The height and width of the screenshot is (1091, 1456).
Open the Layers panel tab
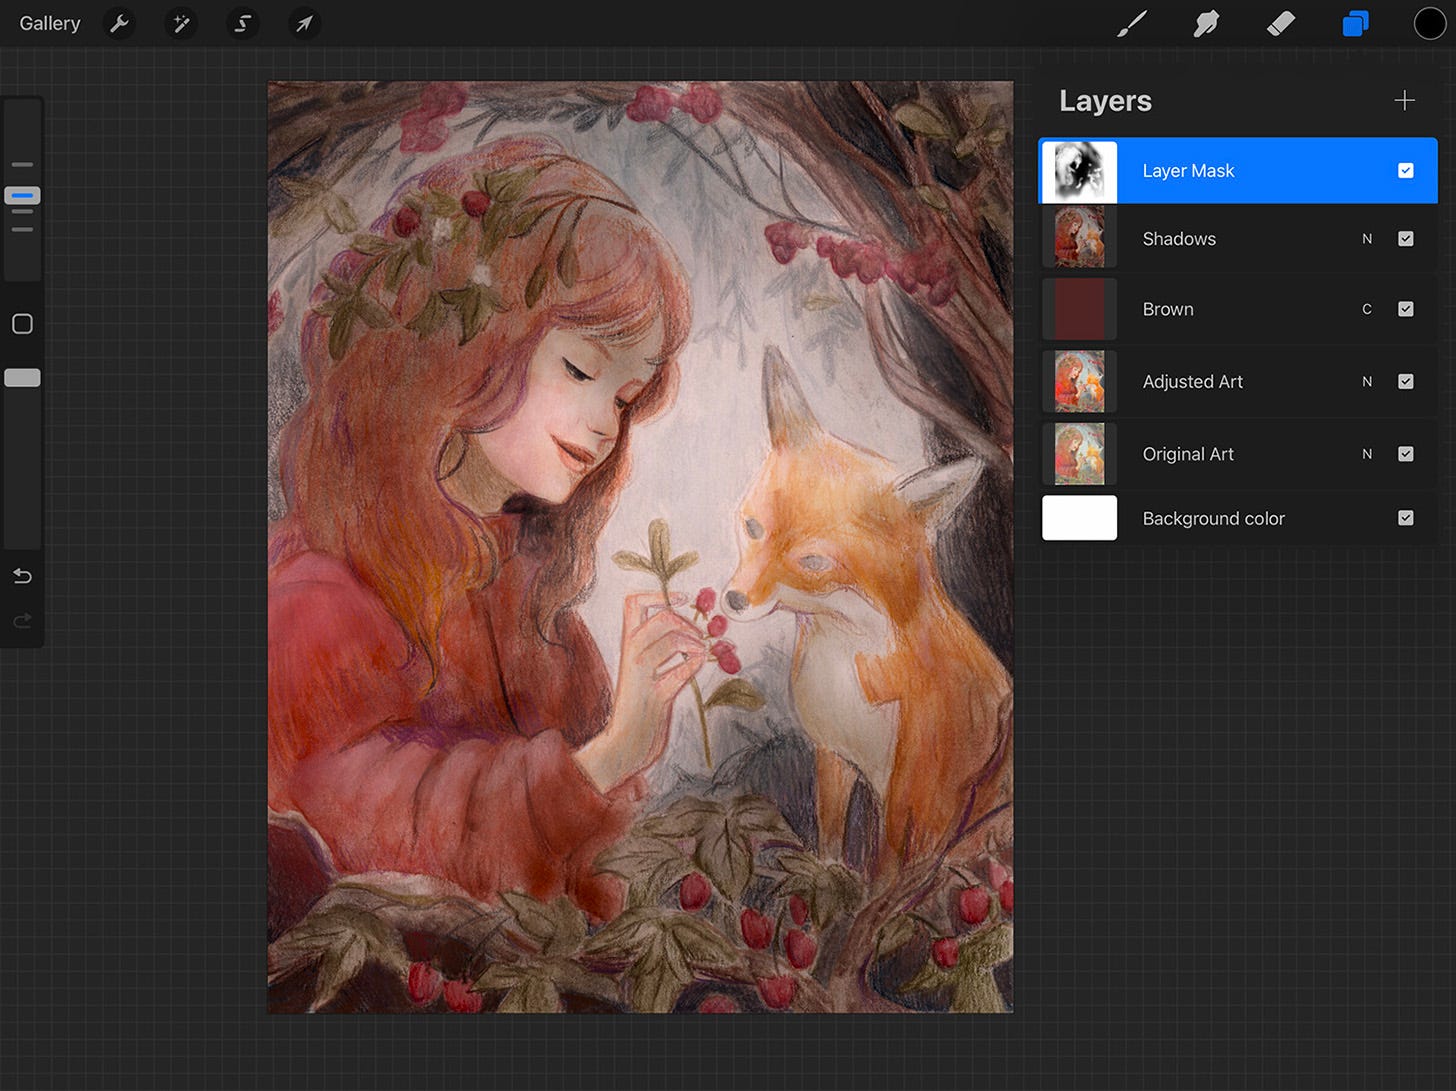(x=1355, y=23)
